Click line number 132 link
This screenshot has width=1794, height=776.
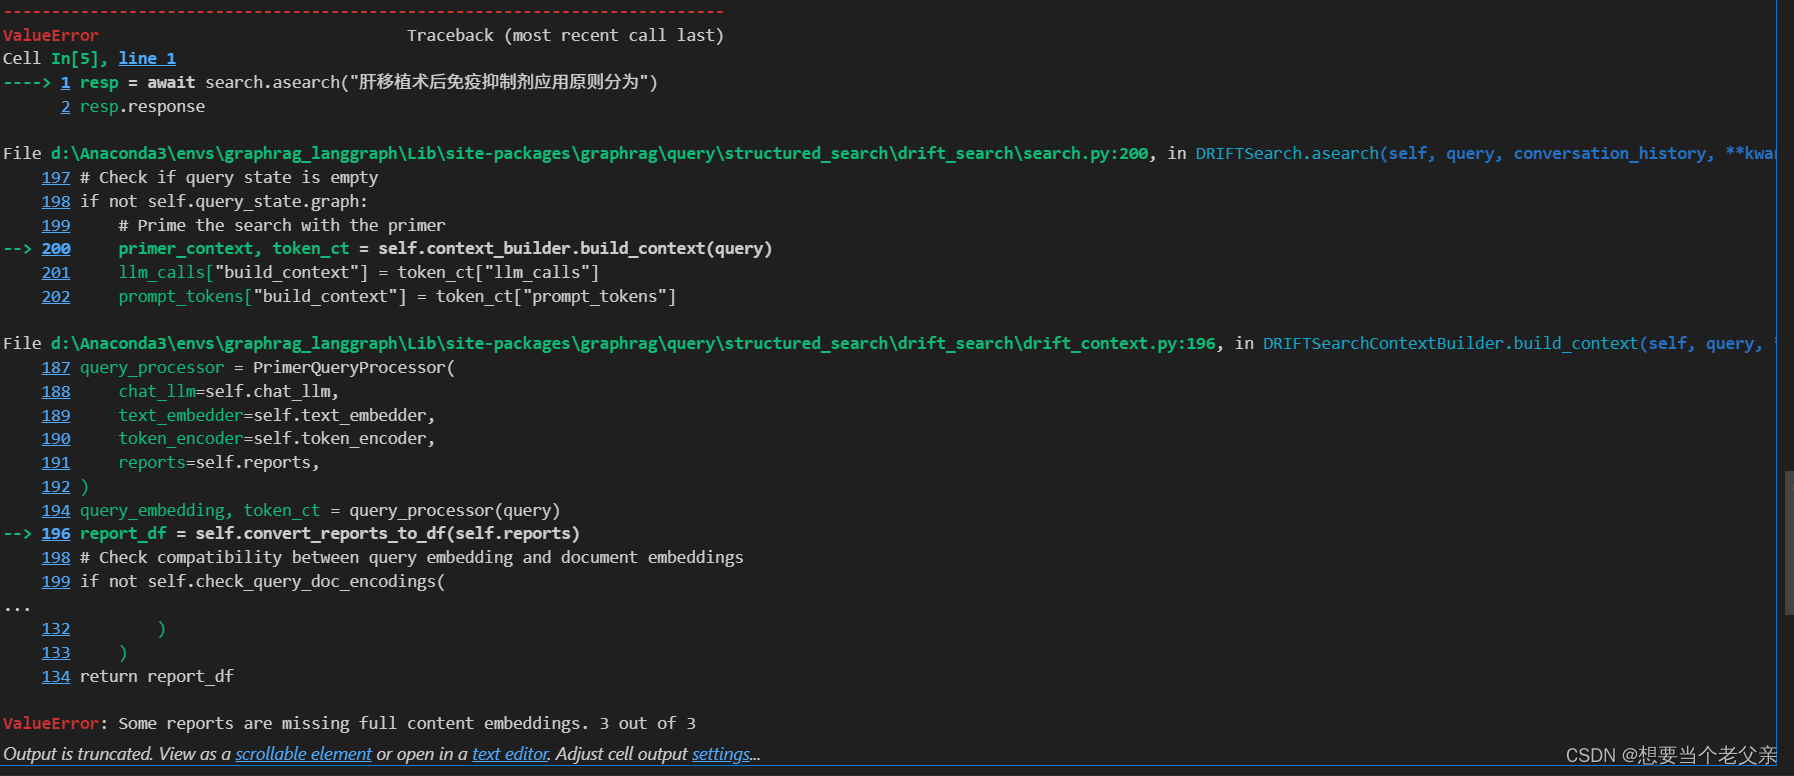click(56, 629)
